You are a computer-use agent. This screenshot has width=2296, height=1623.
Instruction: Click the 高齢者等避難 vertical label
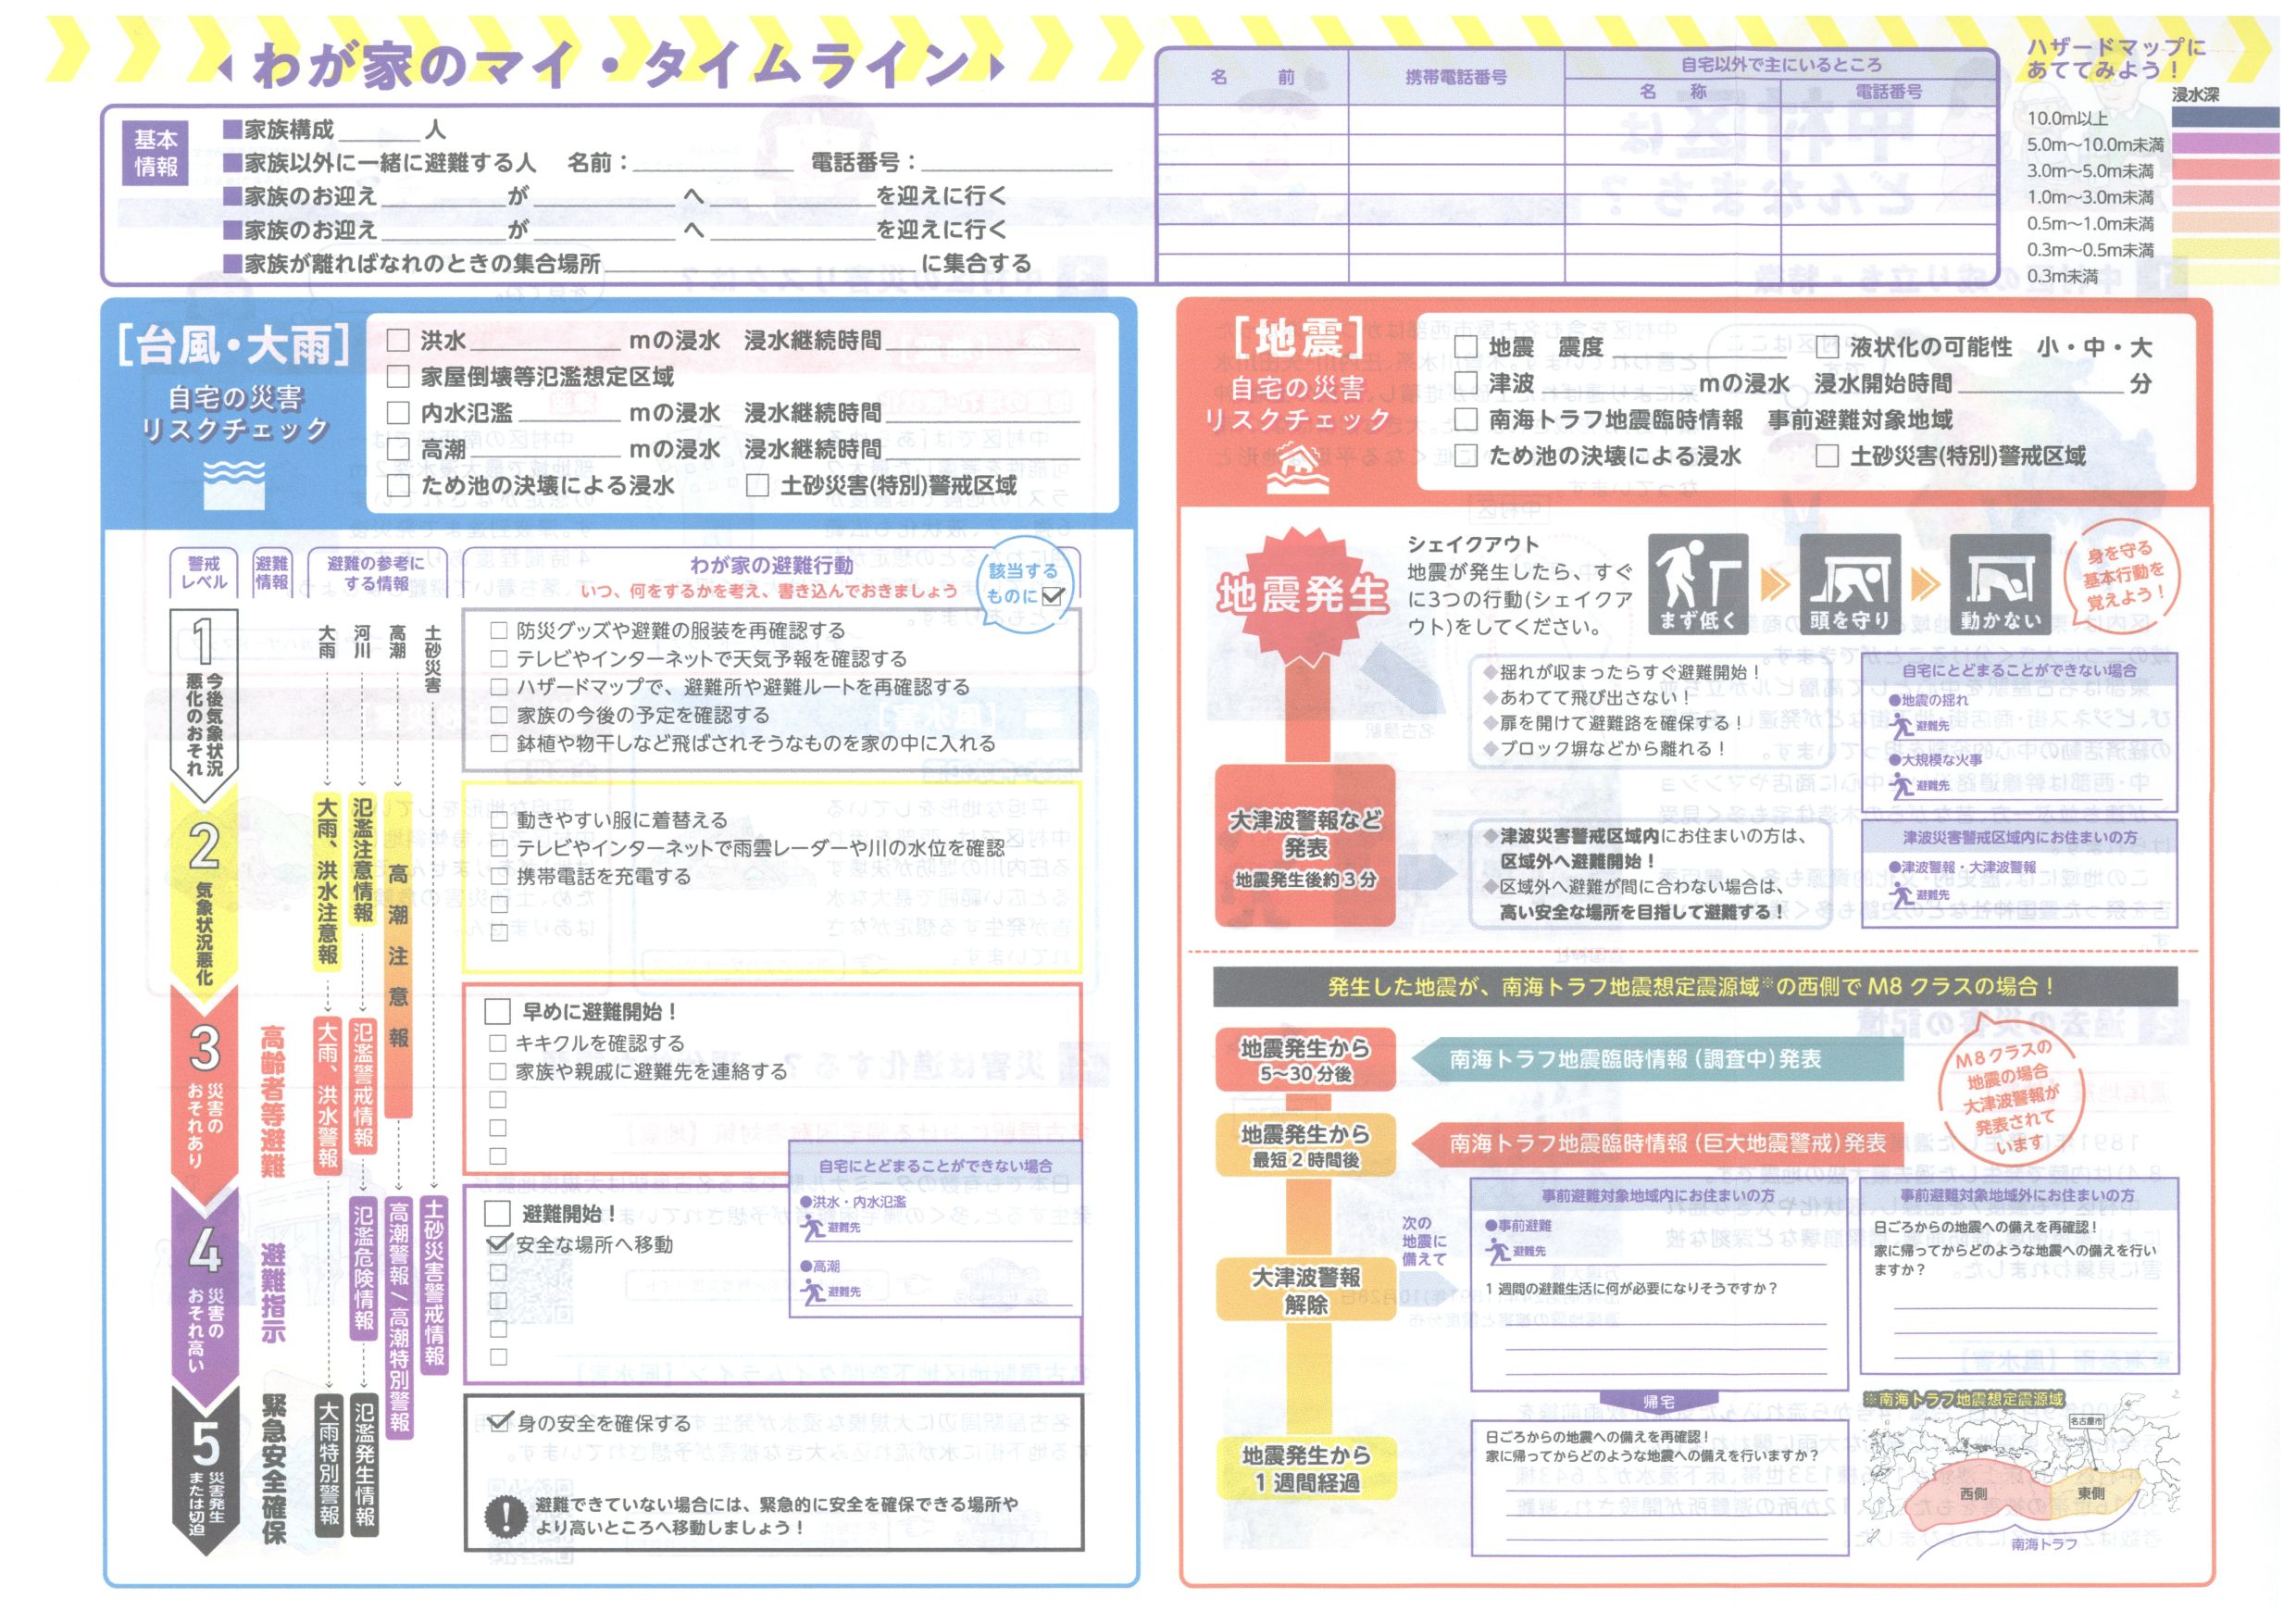272,1101
